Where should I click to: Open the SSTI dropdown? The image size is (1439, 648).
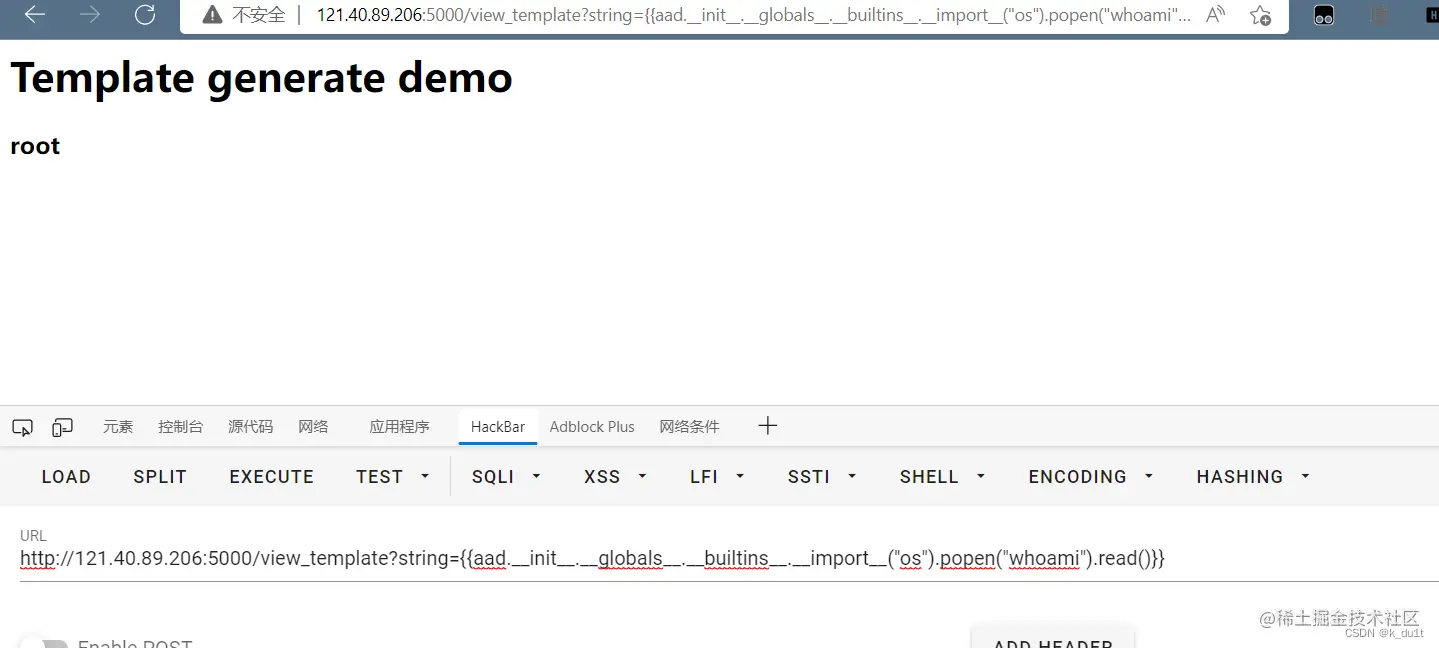pyautogui.click(x=822, y=477)
